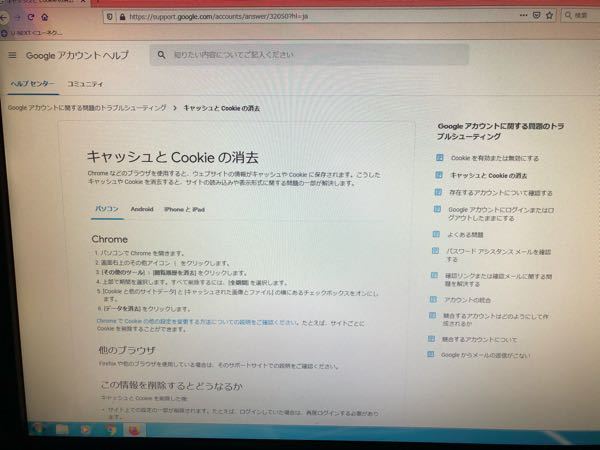Open Cookie を有効または無効にする link

coord(494,158)
